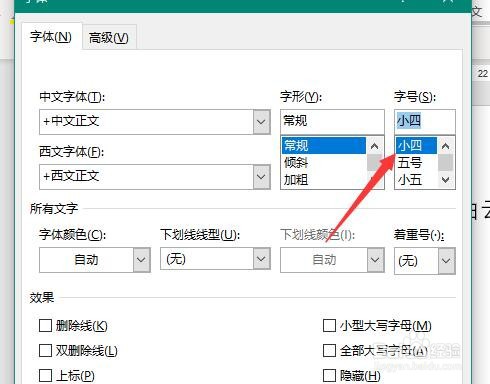The image size is (490, 384).
Task: Click the 字号 input showing 小四
Action: pyautogui.click(x=425, y=121)
